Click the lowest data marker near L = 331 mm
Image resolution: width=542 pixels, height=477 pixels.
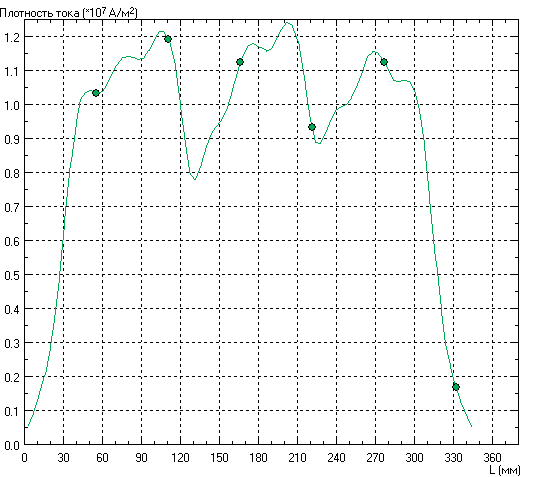[x=456, y=387]
